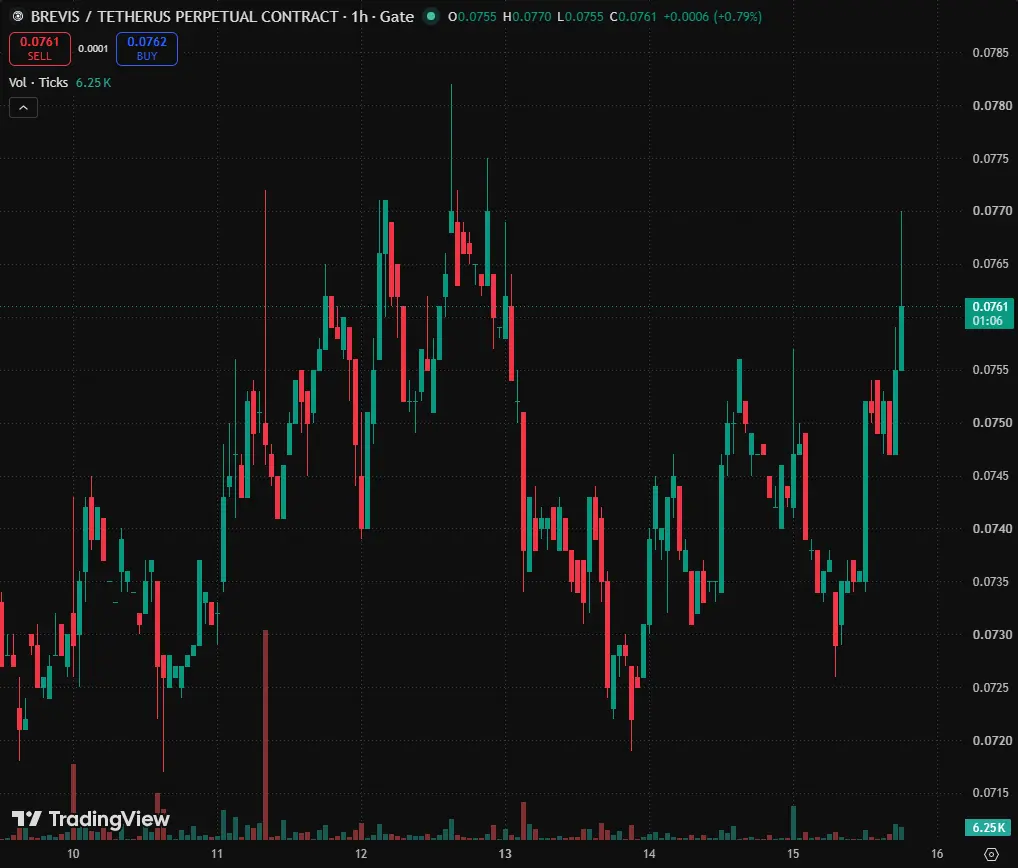
Task: Click the low value L0.0755 in header
Action: [x=580, y=16]
